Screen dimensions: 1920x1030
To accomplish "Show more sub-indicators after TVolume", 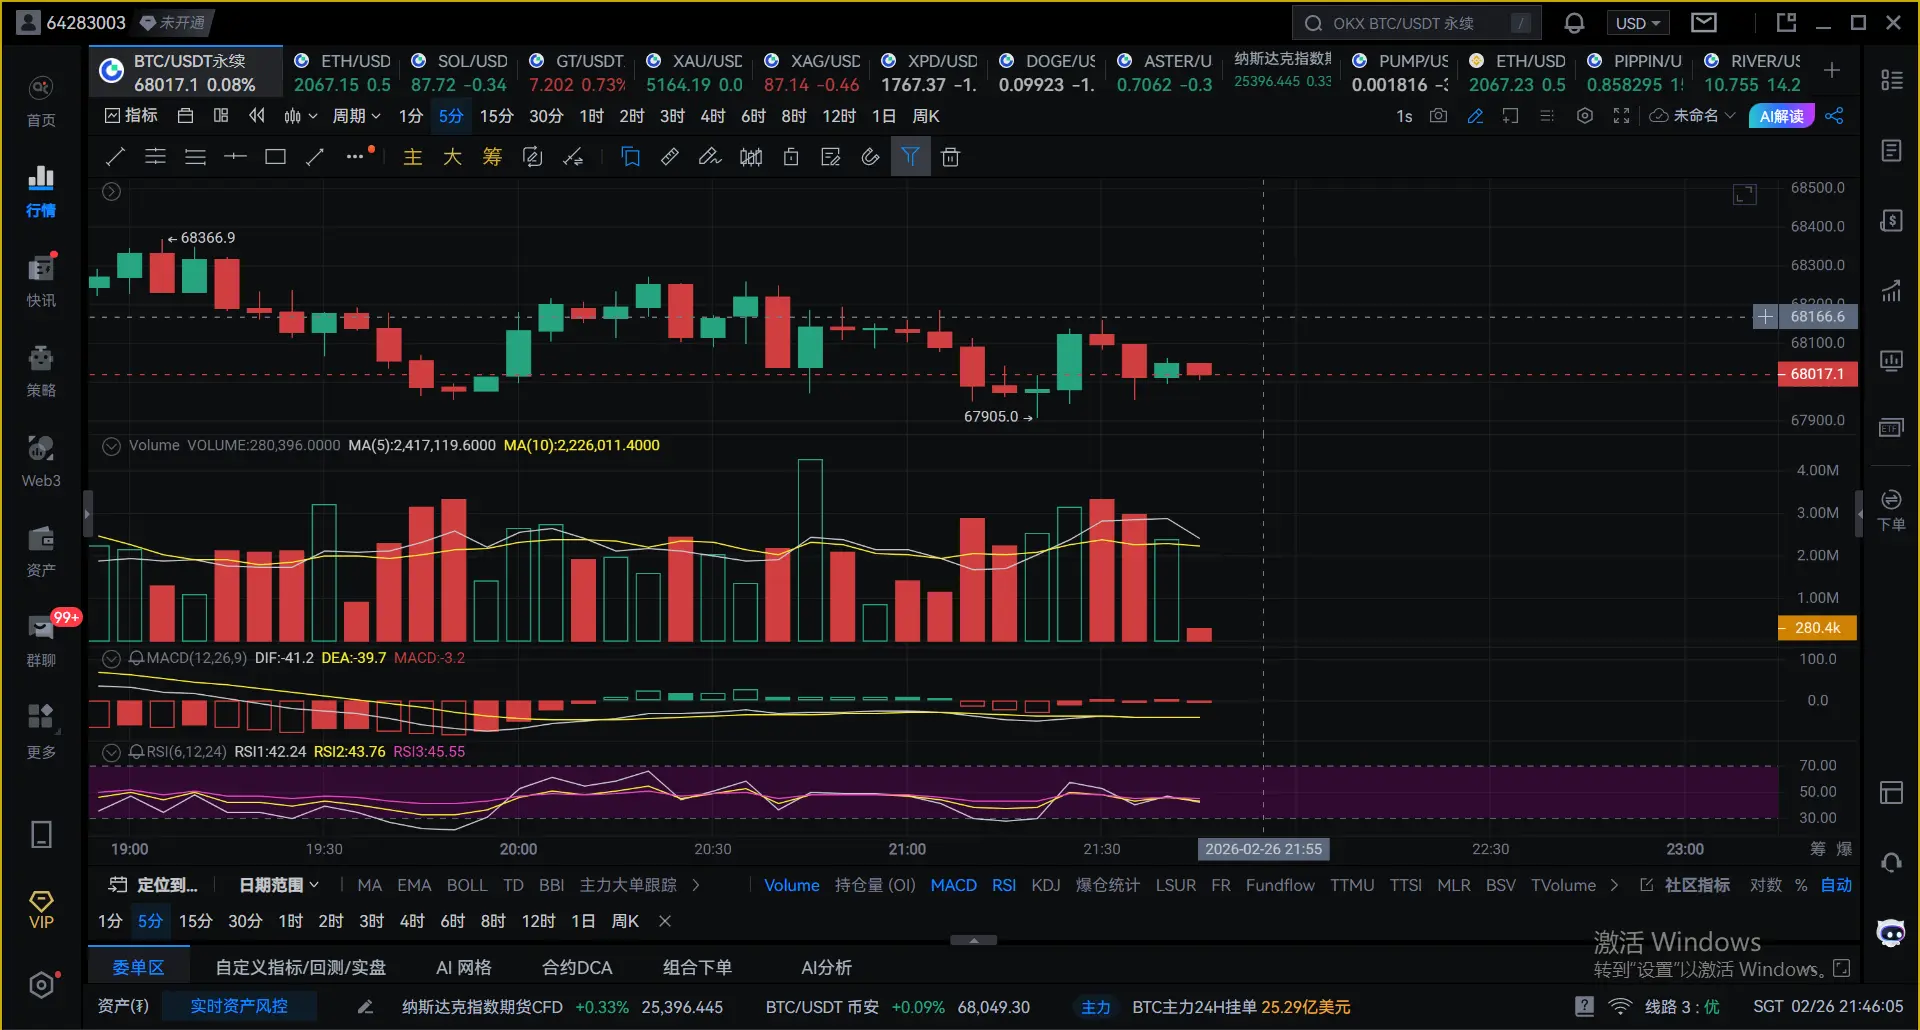I will coord(1614,885).
